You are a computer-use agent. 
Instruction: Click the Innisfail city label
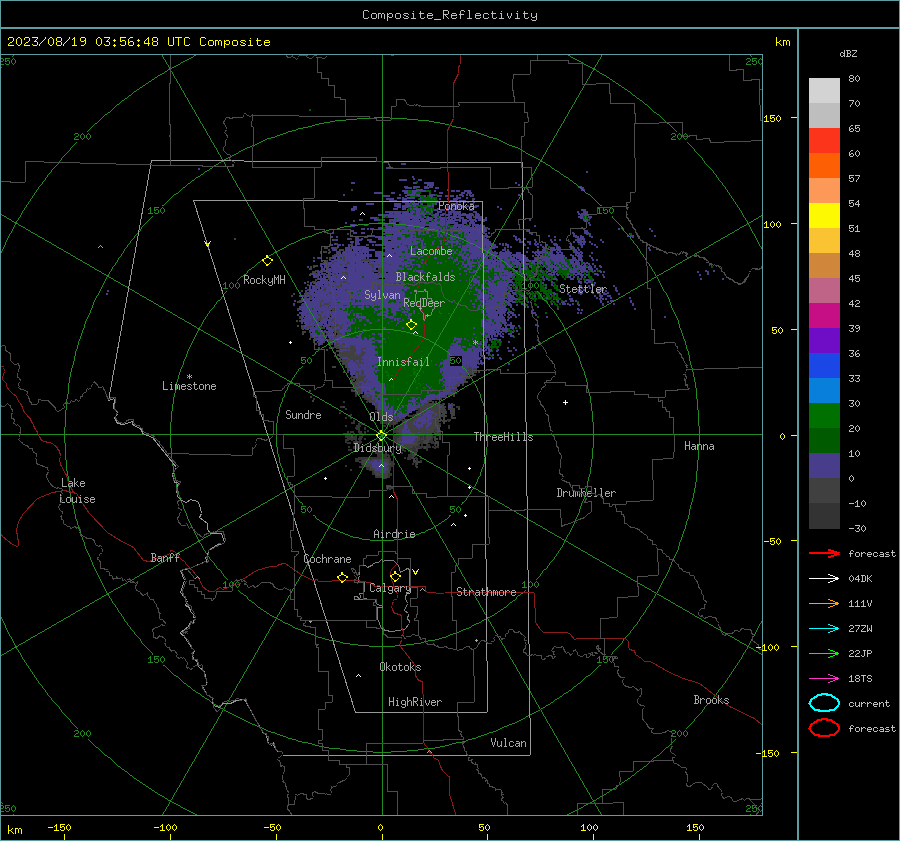coord(403,362)
